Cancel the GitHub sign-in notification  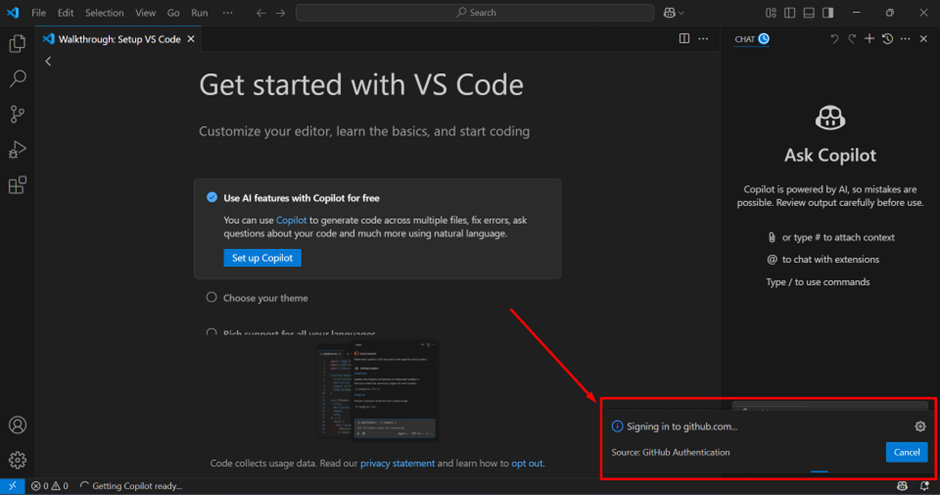pos(906,452)
